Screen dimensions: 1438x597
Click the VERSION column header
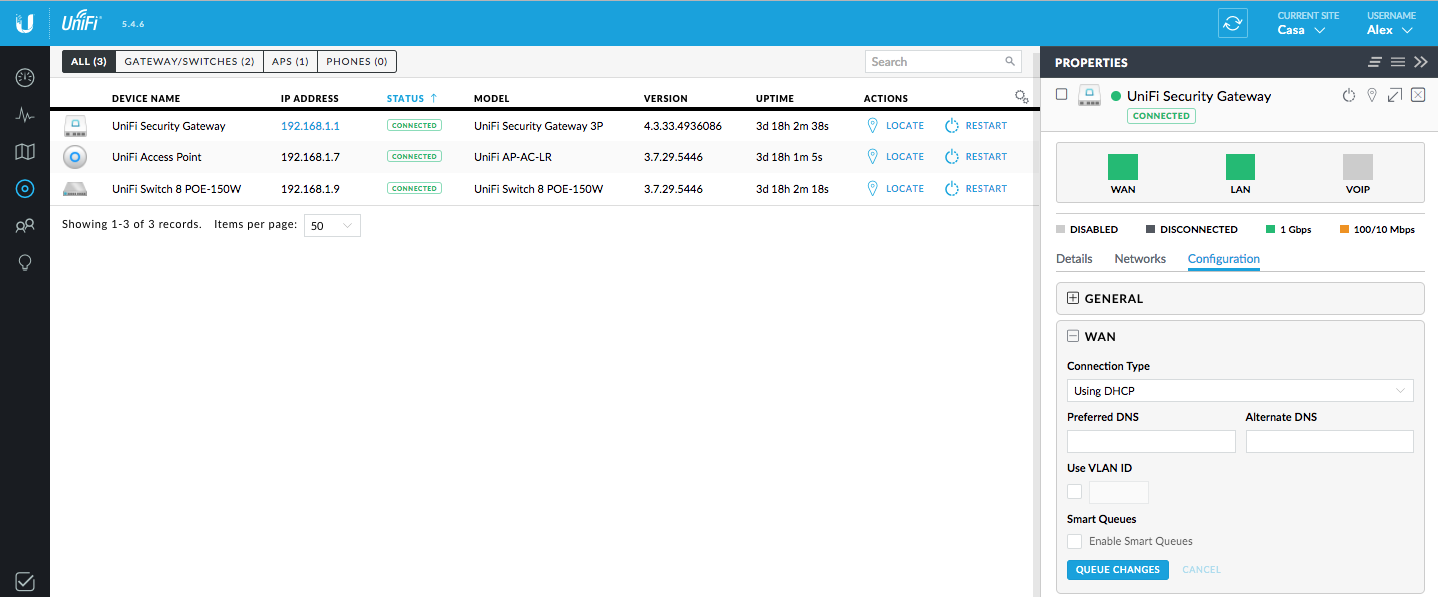point(666,99)
